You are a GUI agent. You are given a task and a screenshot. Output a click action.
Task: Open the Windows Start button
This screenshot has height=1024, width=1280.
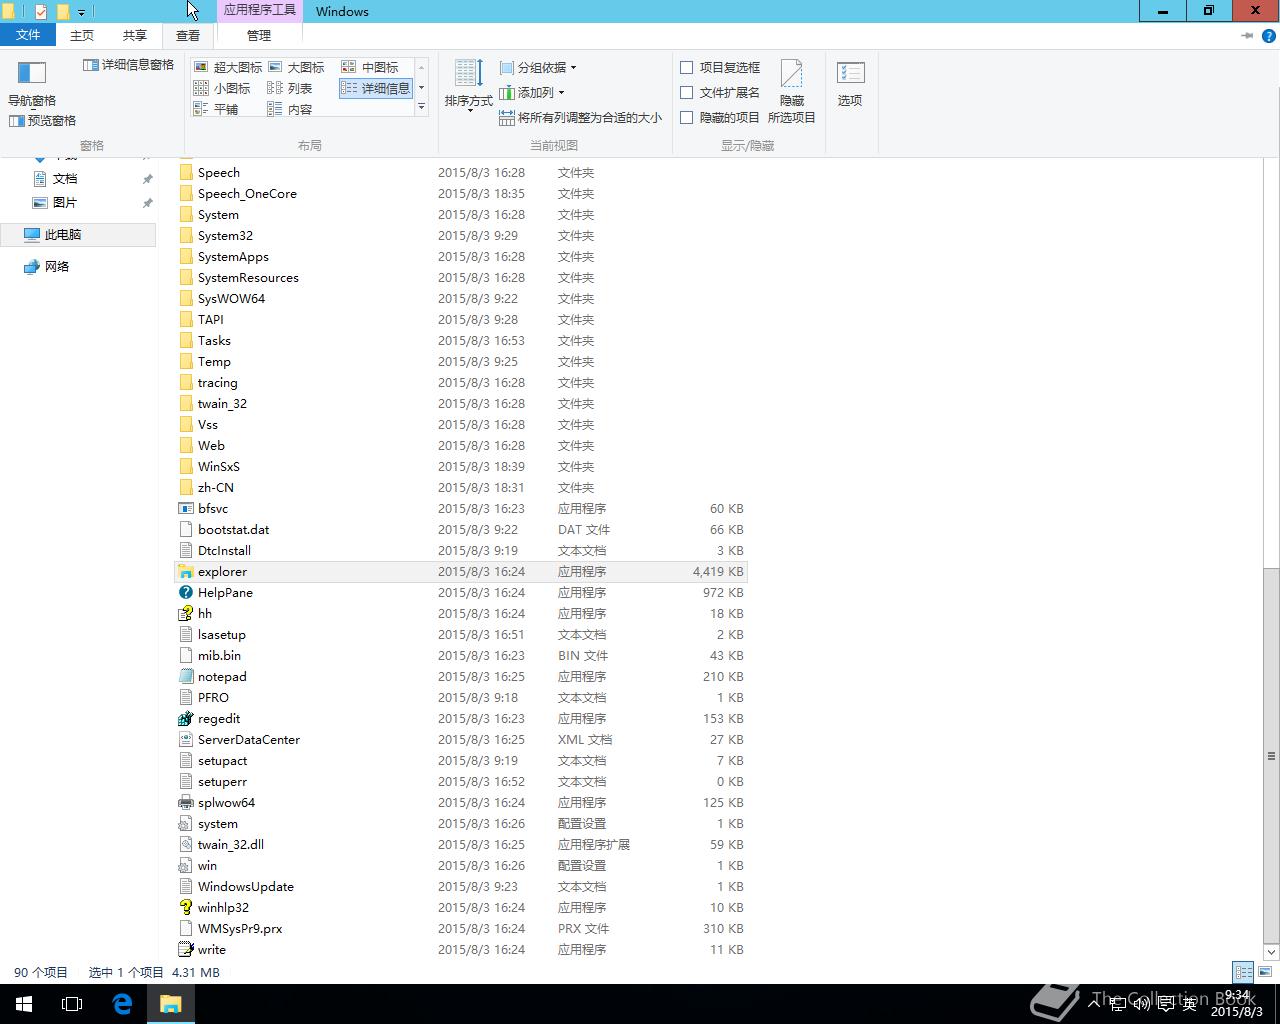[24, 1004]
